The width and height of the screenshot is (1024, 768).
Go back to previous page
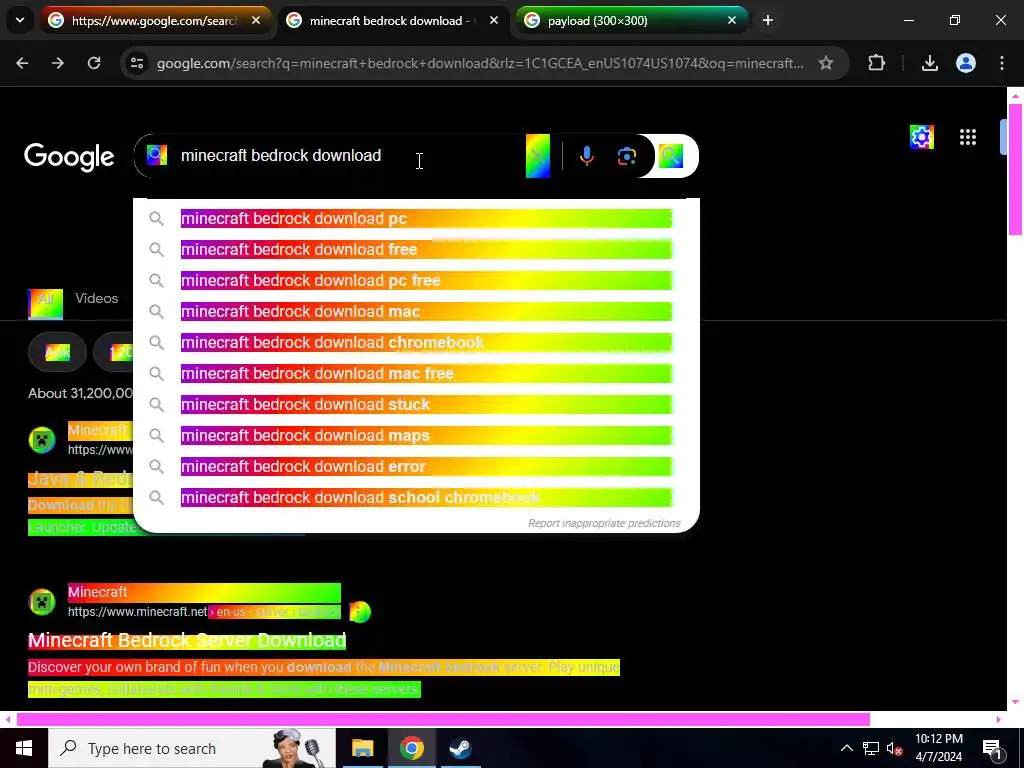pos(22,63)
